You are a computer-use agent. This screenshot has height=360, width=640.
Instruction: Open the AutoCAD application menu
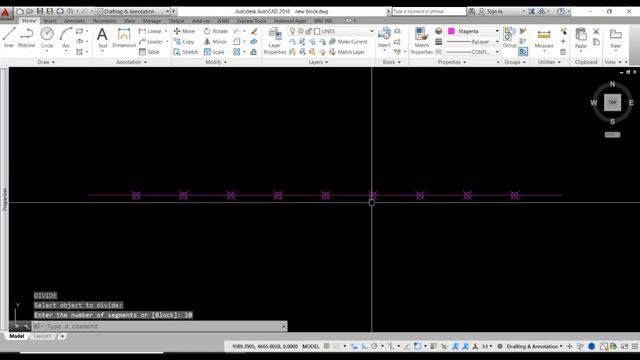pyautogui.click(x=5, y=12)
